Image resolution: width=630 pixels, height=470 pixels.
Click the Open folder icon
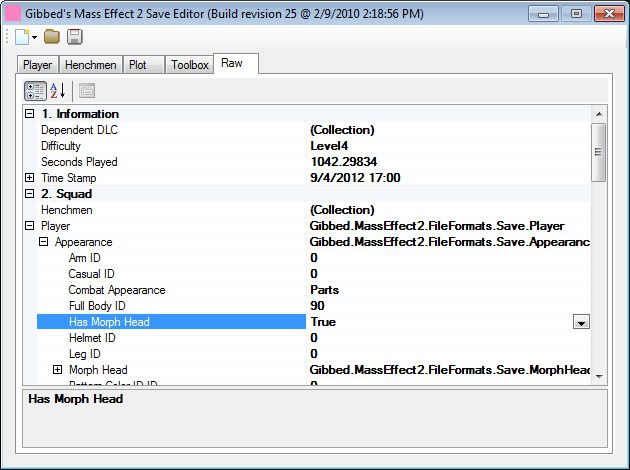52,37
